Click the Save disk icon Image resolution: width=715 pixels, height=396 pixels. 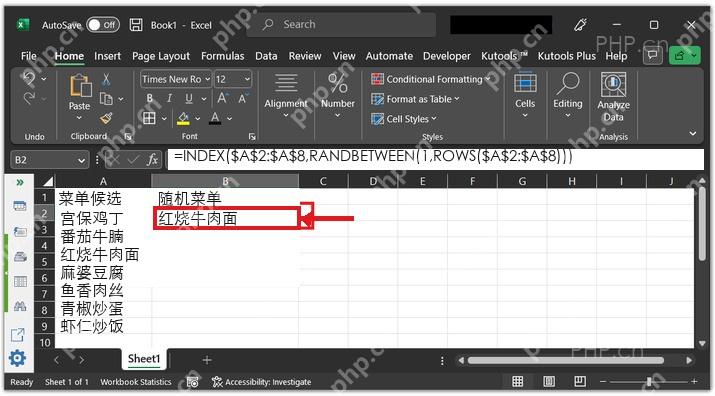pos(136,25)
